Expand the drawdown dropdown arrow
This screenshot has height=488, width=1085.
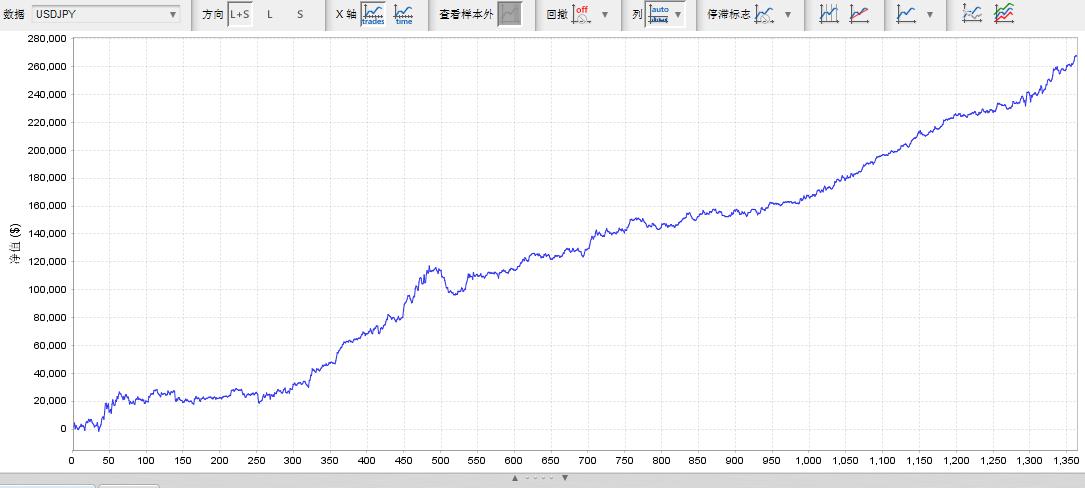pos(604,15)
